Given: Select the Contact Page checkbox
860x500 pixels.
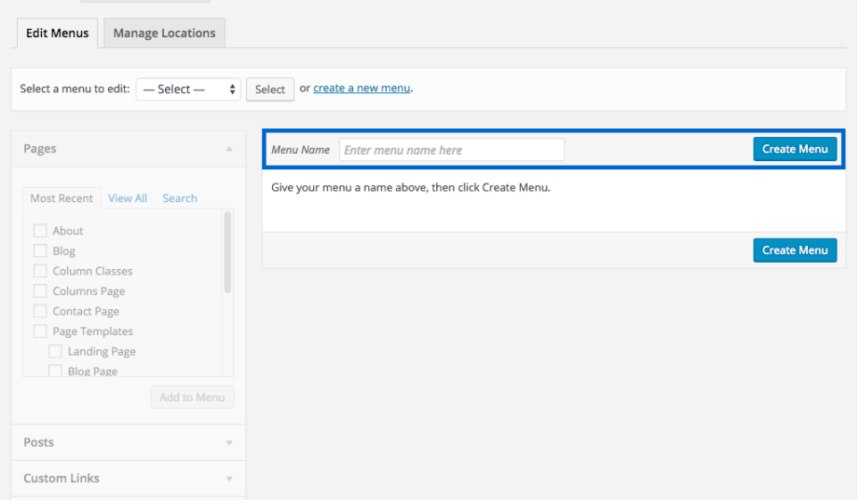Looking at the screenshot, I should click(40, 311).
